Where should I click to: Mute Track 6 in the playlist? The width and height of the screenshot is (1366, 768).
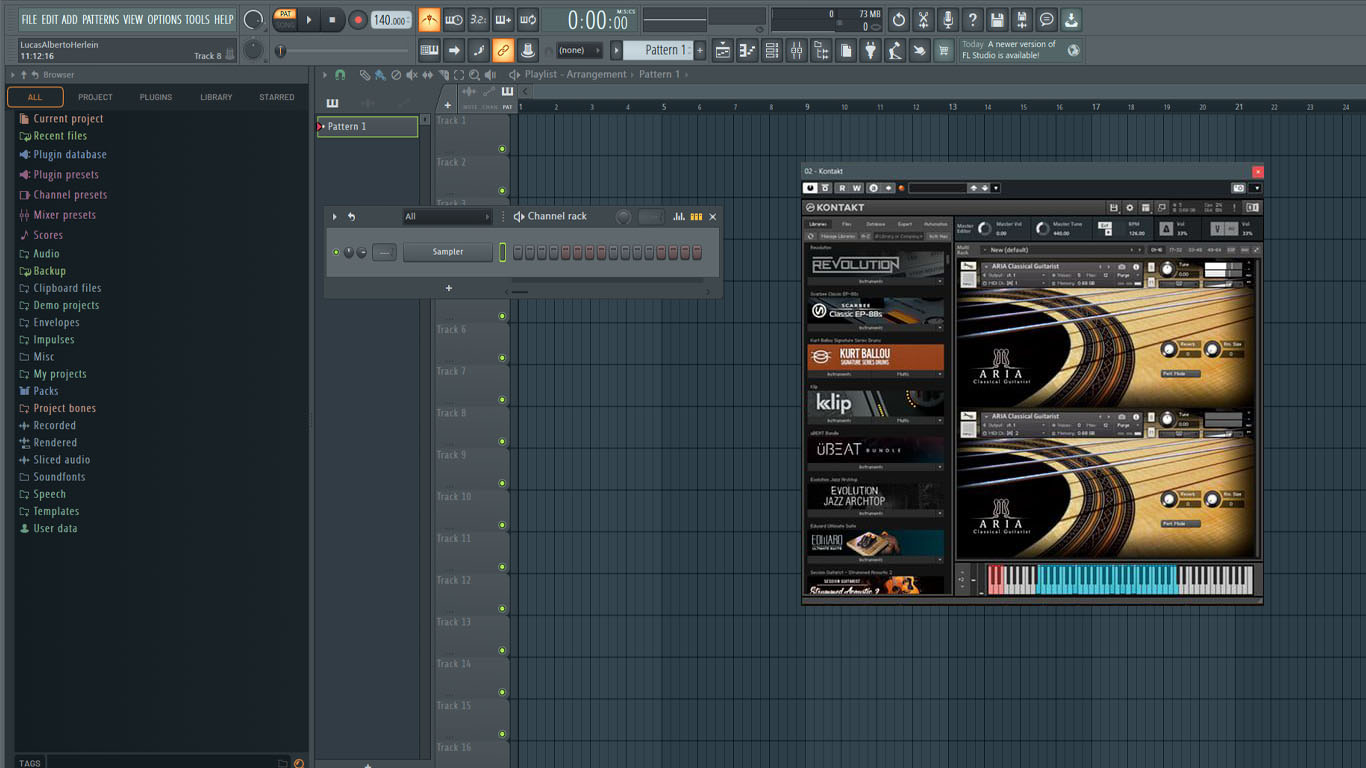(502, 358)
